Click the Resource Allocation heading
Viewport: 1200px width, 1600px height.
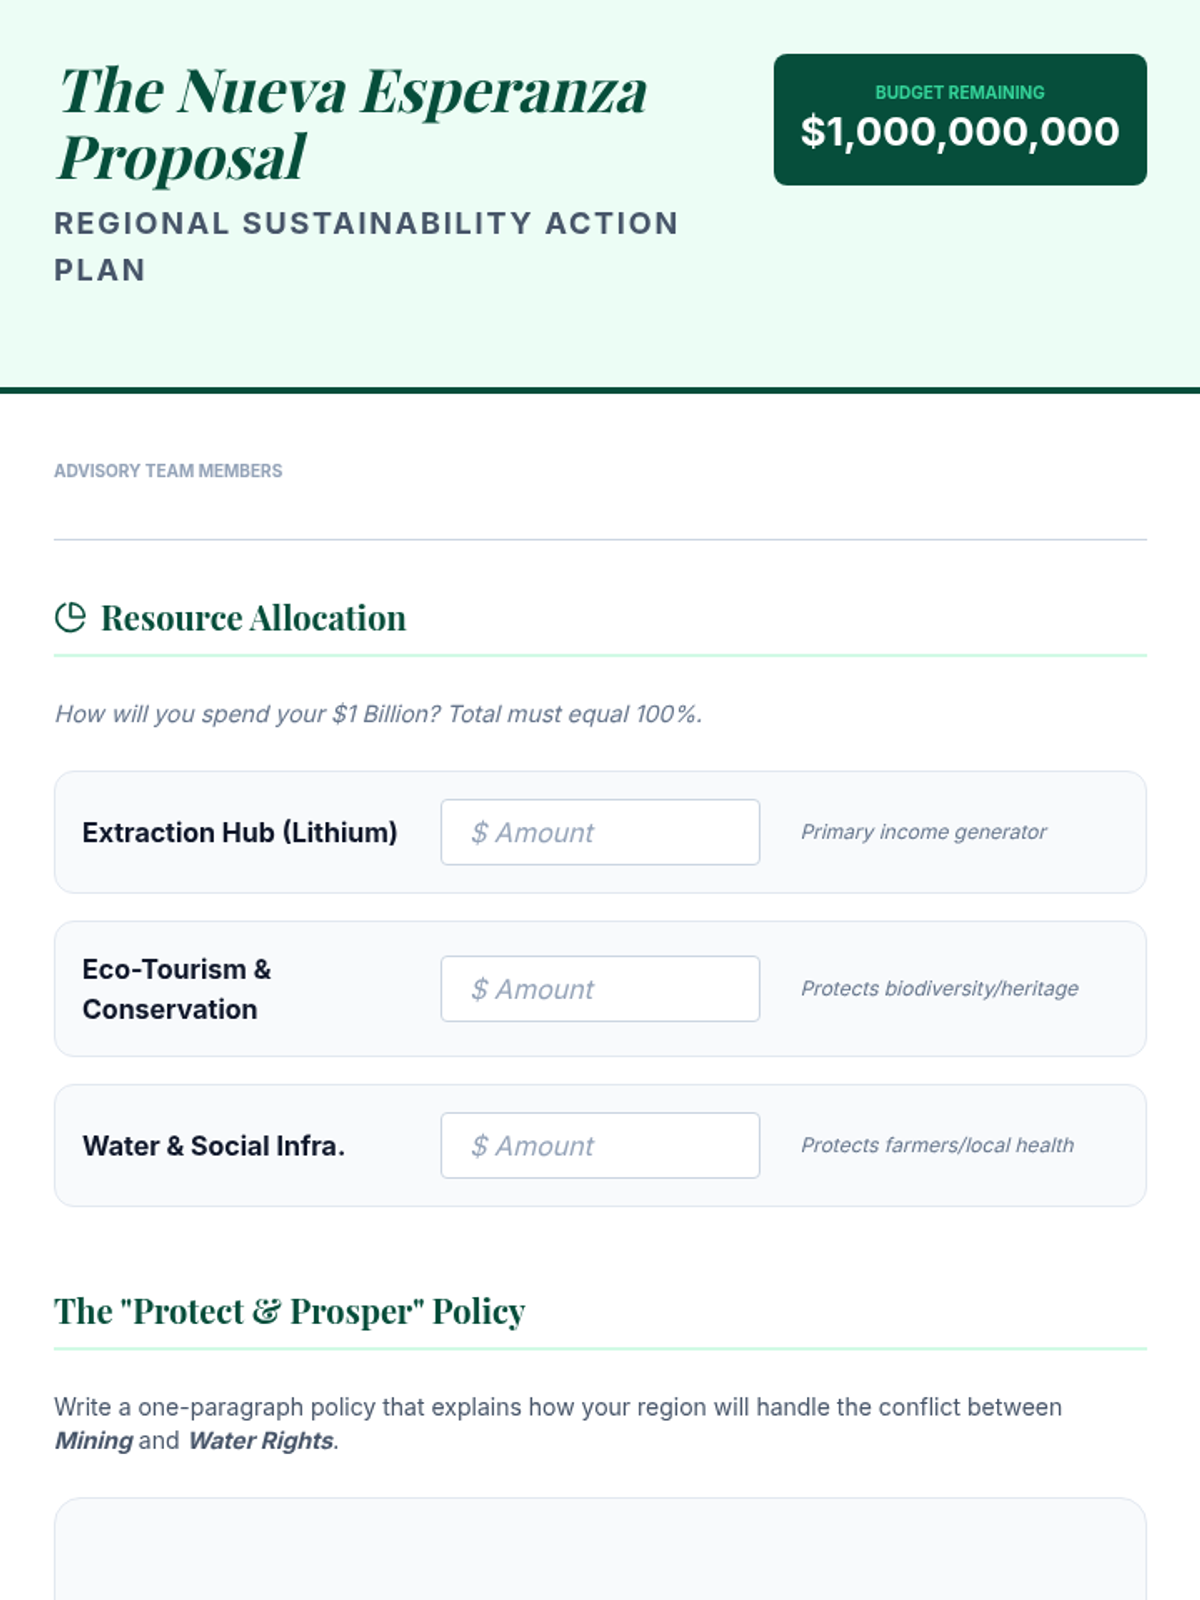[x=253, y=618]
